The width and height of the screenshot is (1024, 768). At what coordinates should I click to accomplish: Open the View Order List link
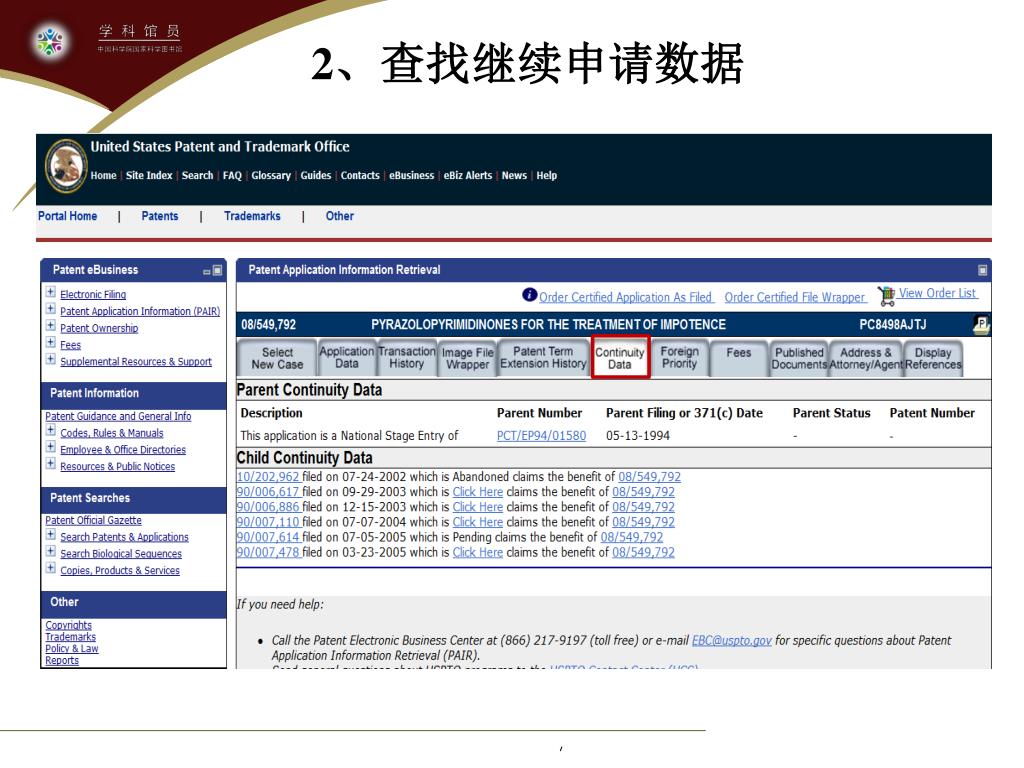pyautogui.click(x=938, y=293)
